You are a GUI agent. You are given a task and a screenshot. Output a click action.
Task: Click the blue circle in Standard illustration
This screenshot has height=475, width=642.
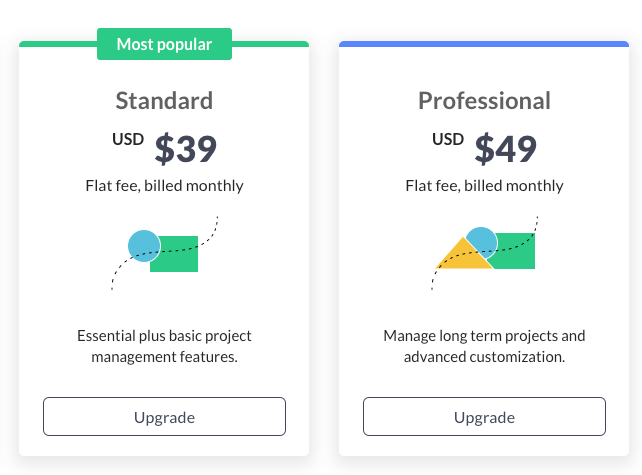coord(144,246)
